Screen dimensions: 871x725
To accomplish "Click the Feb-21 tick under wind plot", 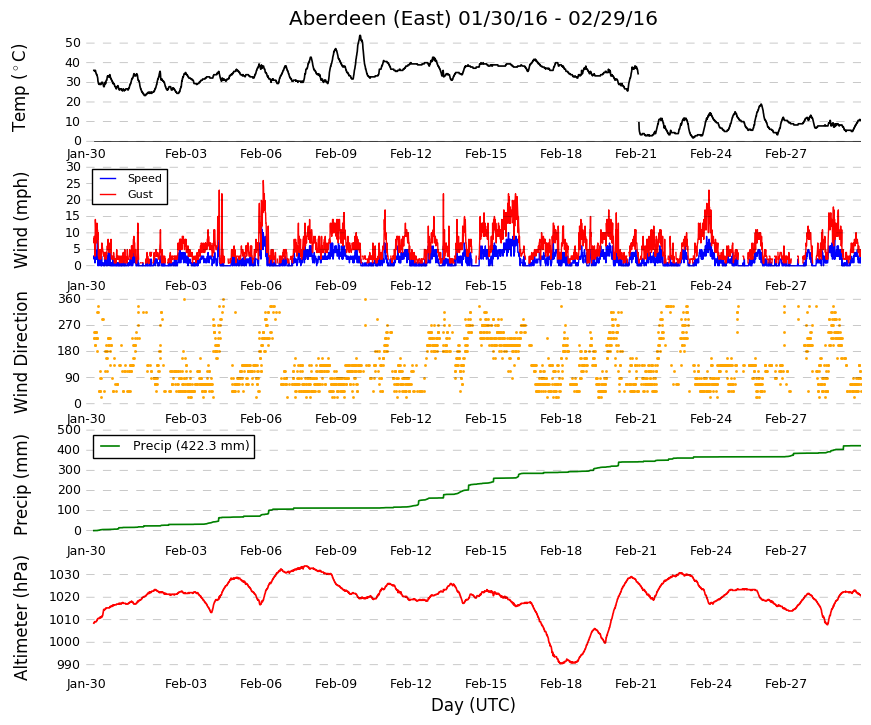I will 635,286.
